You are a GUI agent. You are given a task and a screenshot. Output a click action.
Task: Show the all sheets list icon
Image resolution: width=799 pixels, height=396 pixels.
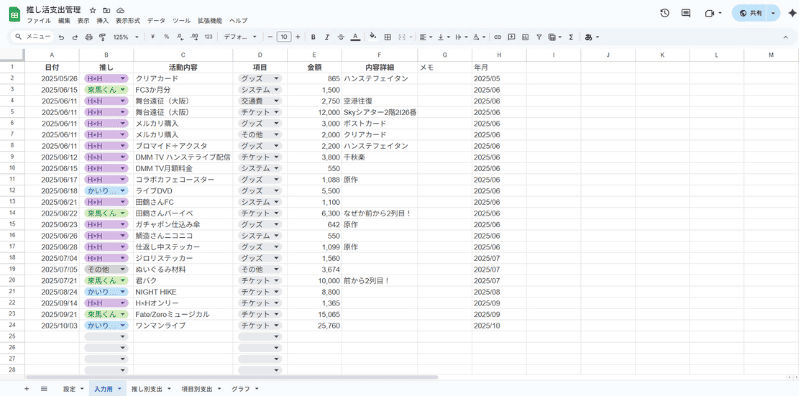point(44,389)
